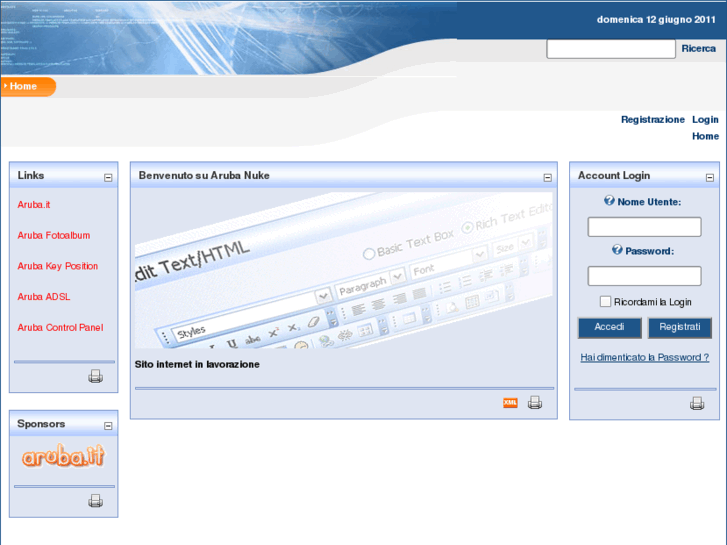This screenshot has height=545, width=727.
Task: Click the Account Login panel title
Action: (614, 175)
